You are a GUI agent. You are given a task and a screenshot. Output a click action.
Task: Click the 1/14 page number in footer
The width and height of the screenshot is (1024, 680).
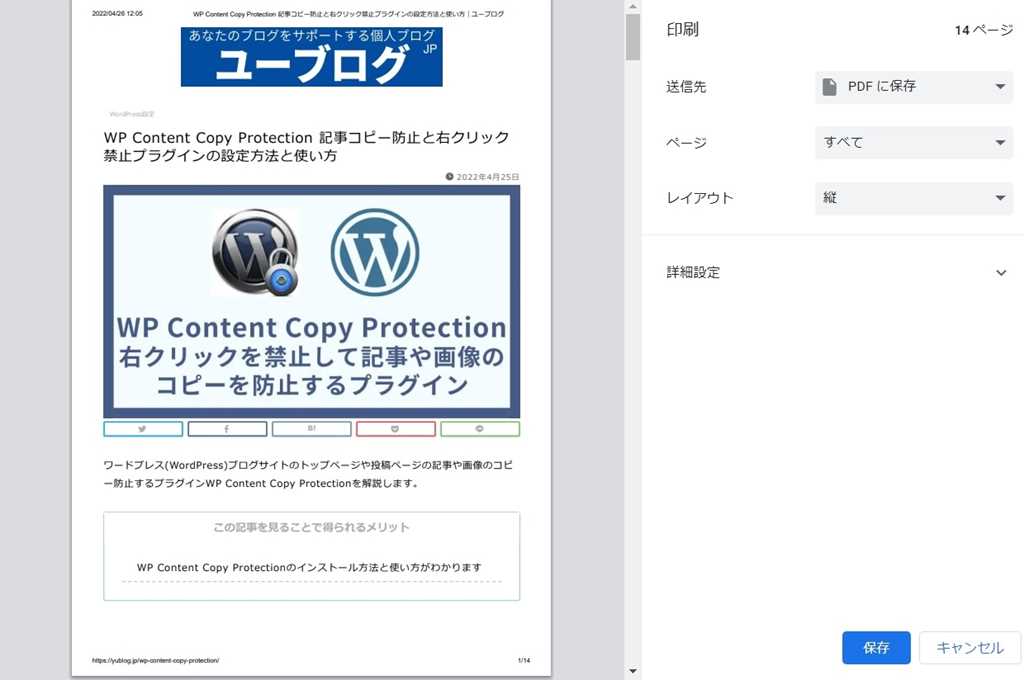524,660
